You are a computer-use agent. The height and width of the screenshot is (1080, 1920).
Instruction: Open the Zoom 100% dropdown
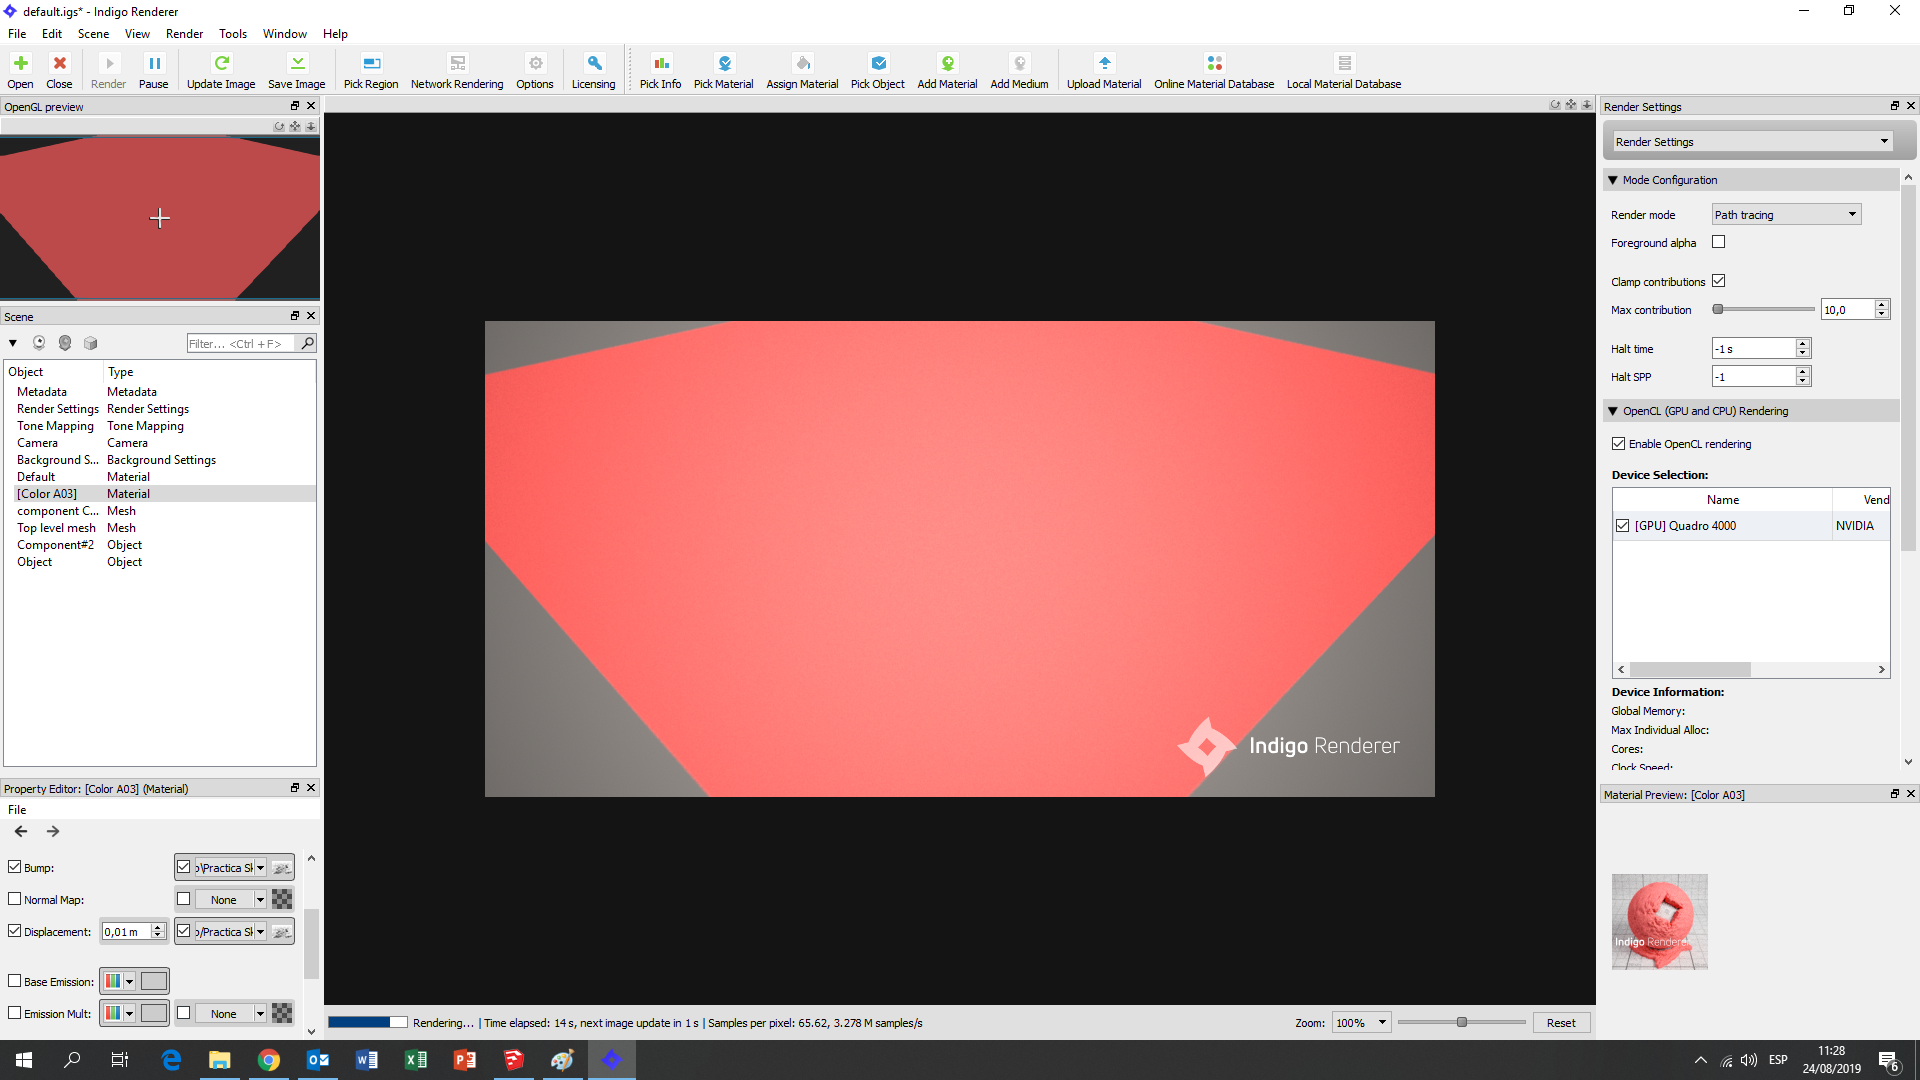click(1361, 1023)
